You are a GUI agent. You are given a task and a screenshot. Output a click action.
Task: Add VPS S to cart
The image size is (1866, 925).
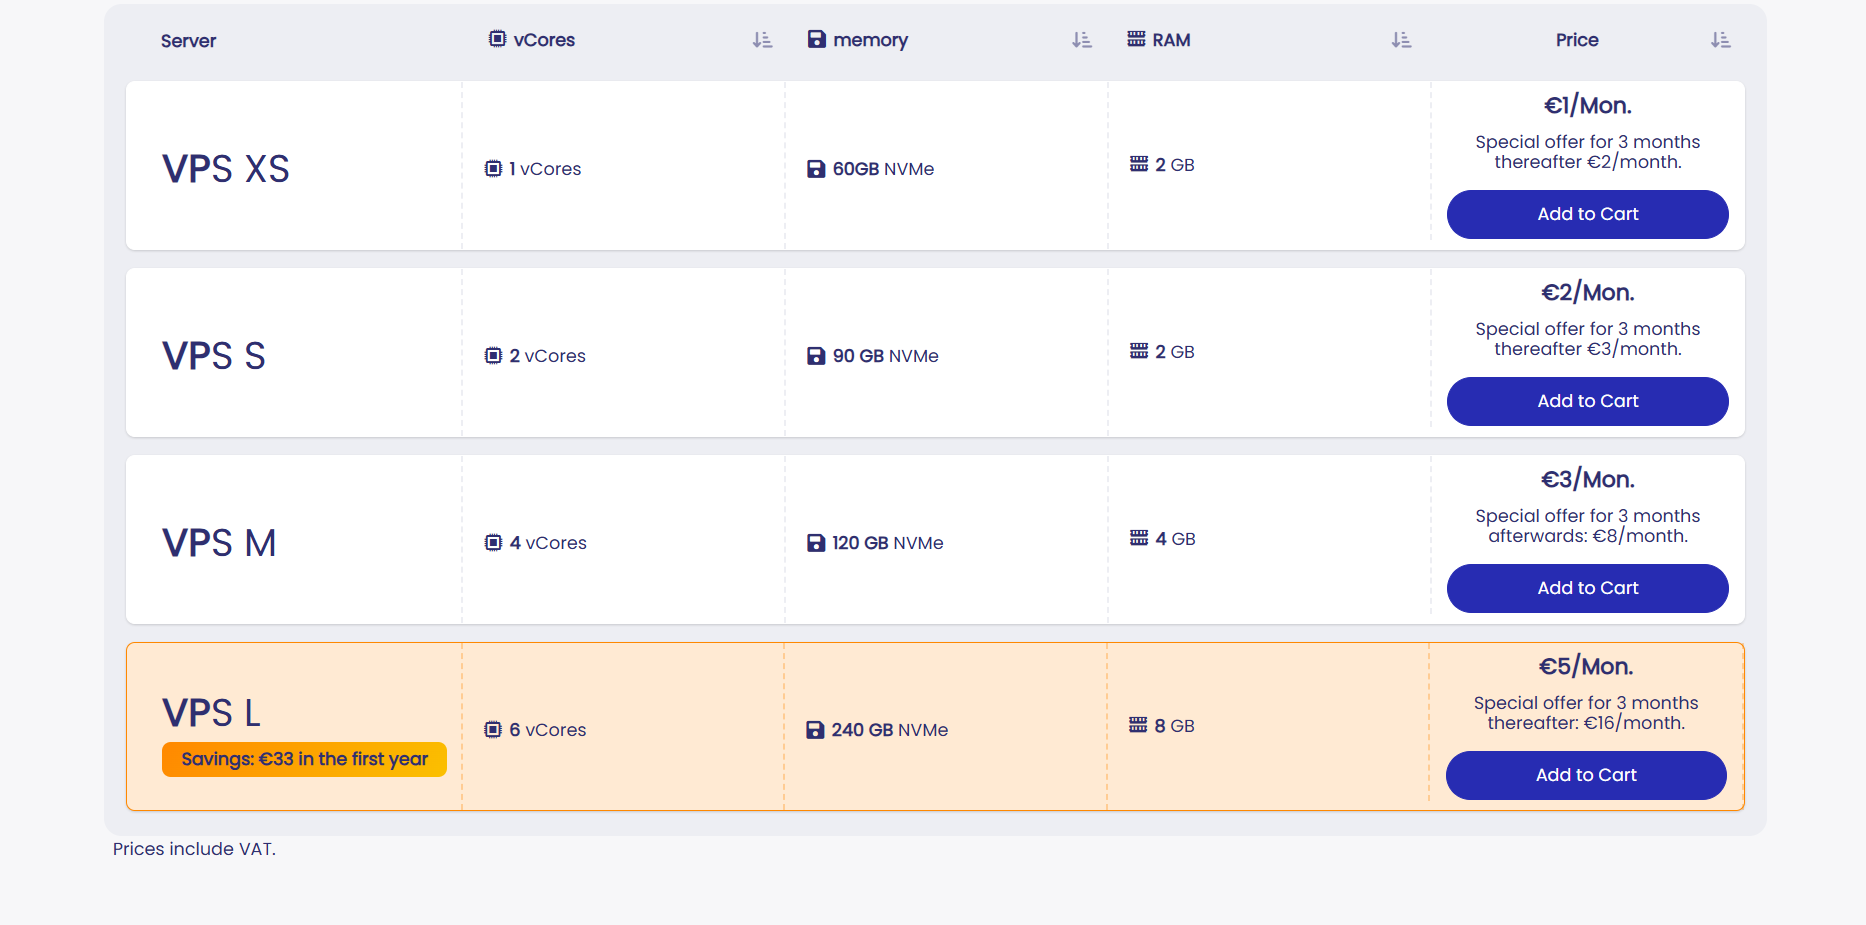click(1587, 401)
